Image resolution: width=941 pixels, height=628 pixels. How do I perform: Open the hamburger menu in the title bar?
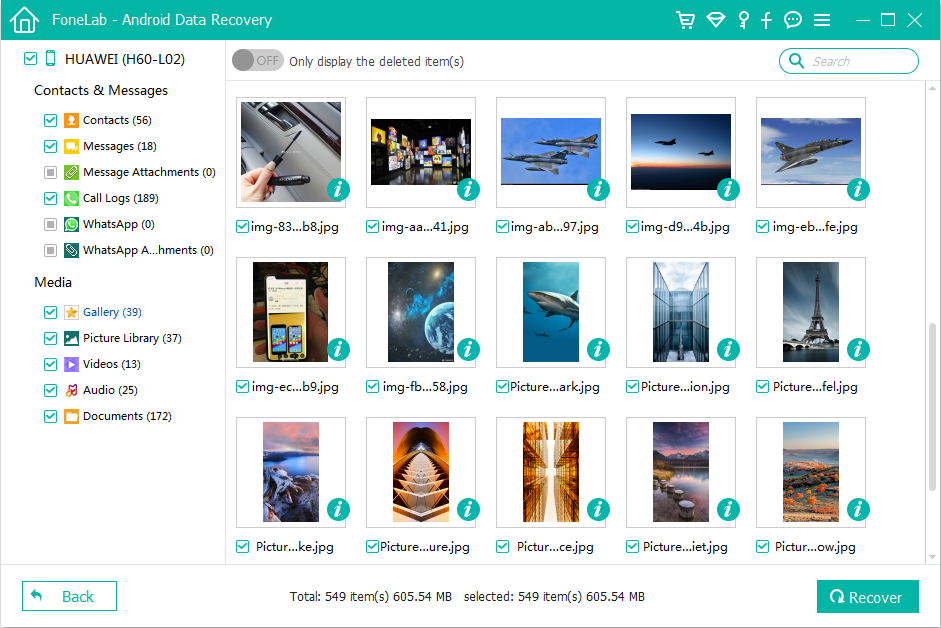tap(820, 19)
